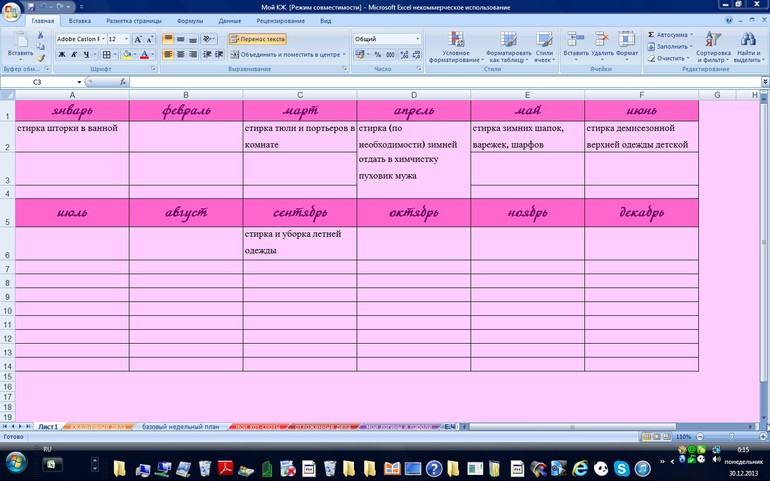The image size is (770, 481).
Task: Click the Очистить button
Action: [x=668, y=58]
